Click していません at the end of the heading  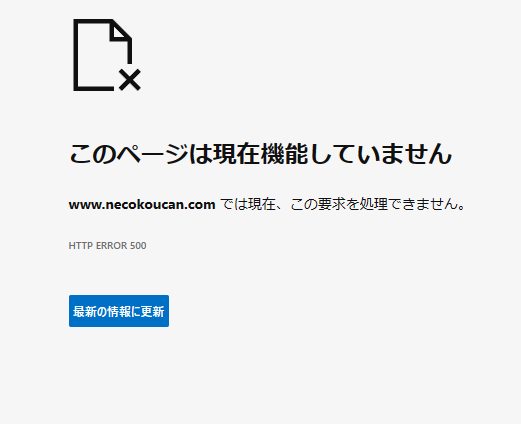(x=381, y=154)
